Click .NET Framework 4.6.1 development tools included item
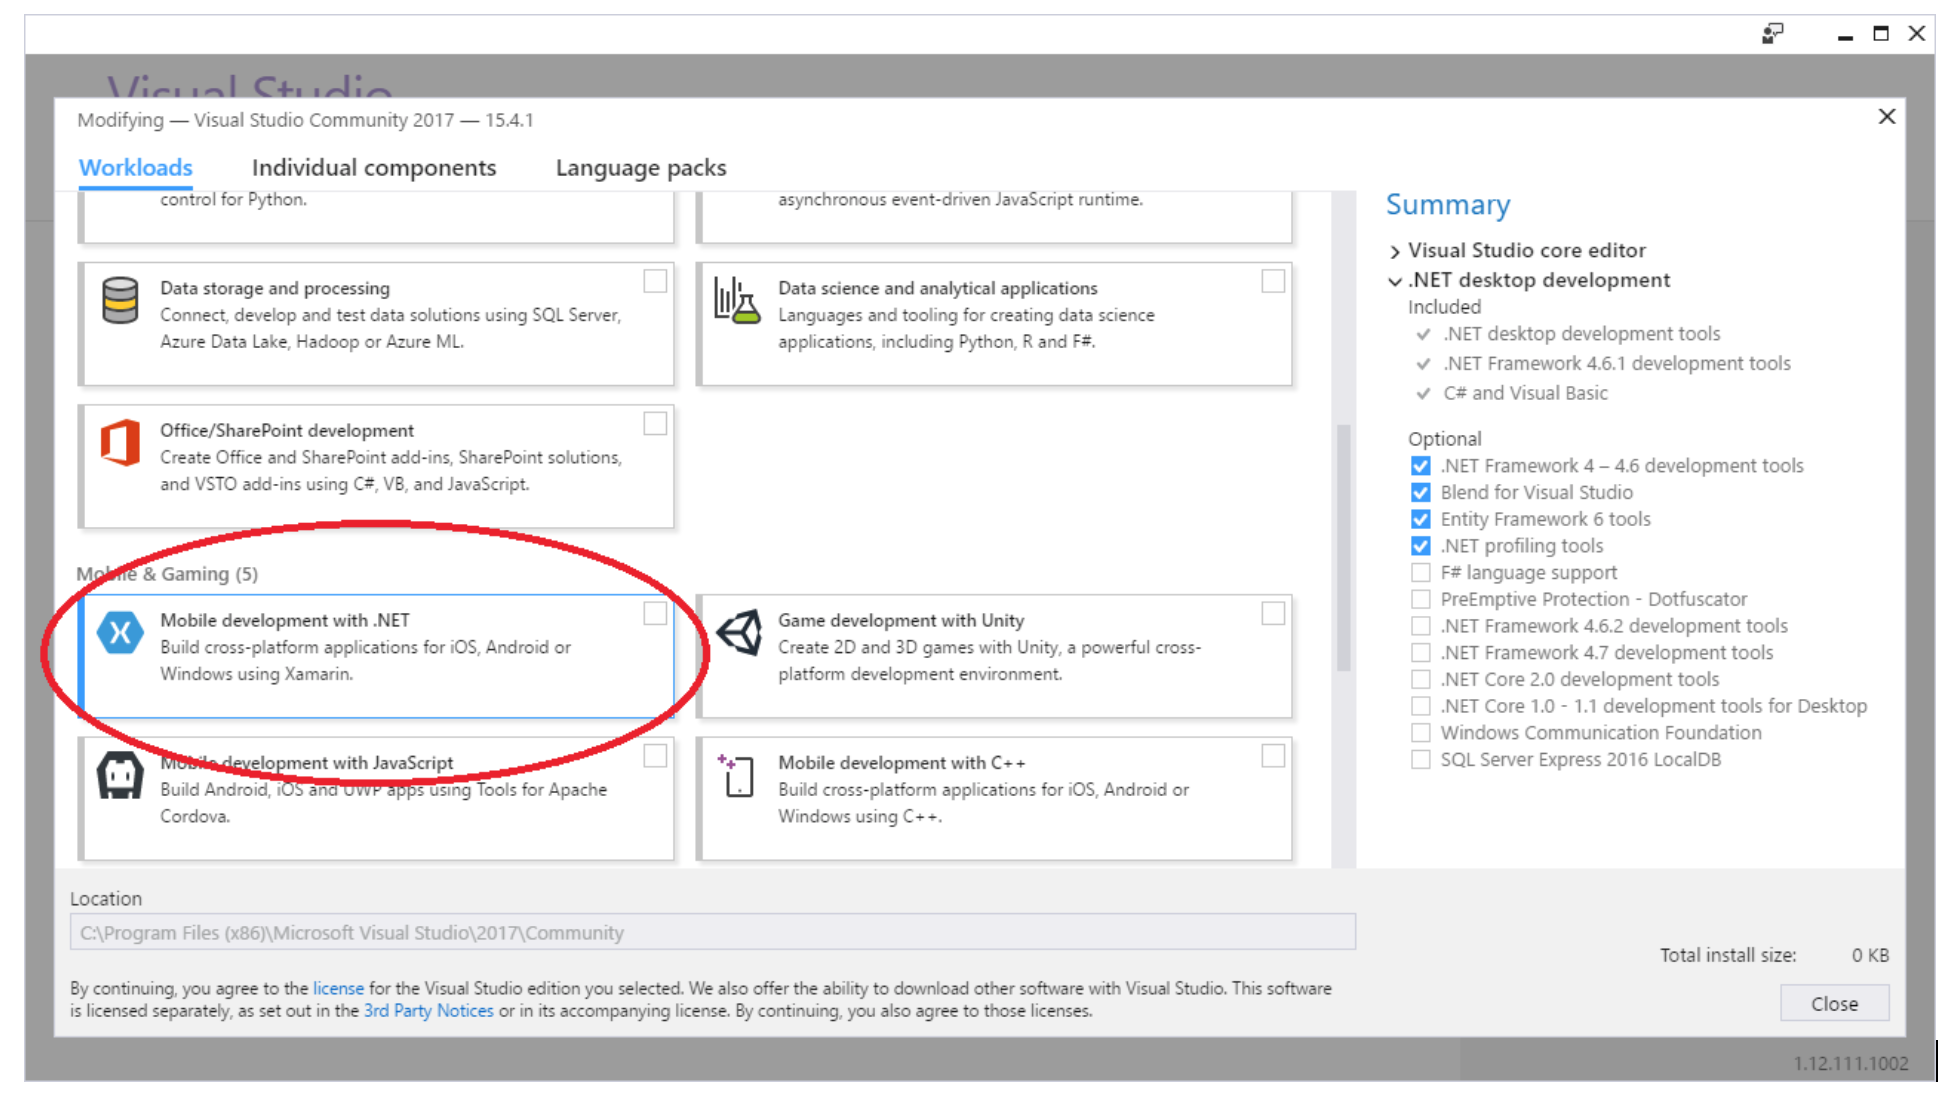1958x1100 pixels. [x=1617, y=363]
